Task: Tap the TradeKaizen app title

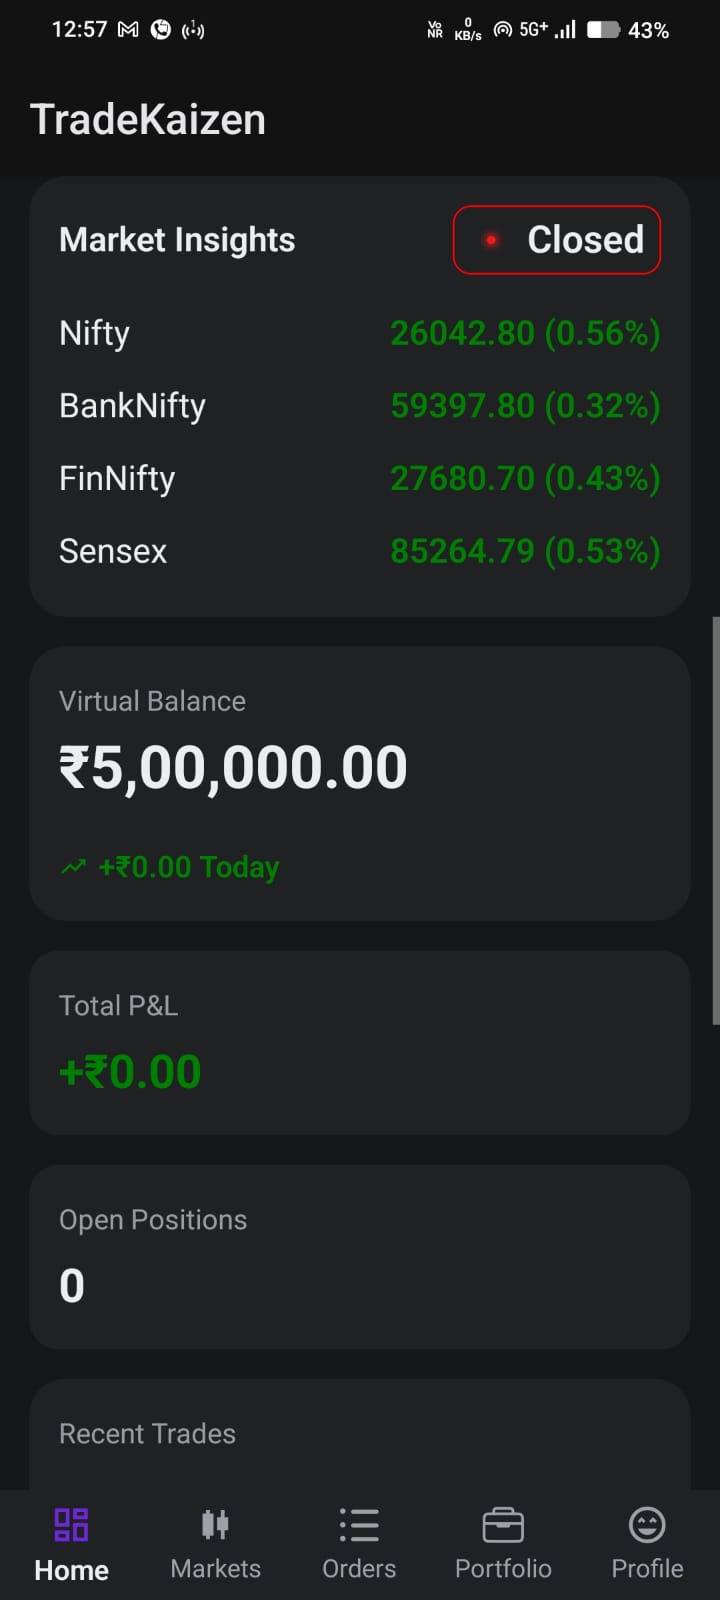Action: point(148,120)
